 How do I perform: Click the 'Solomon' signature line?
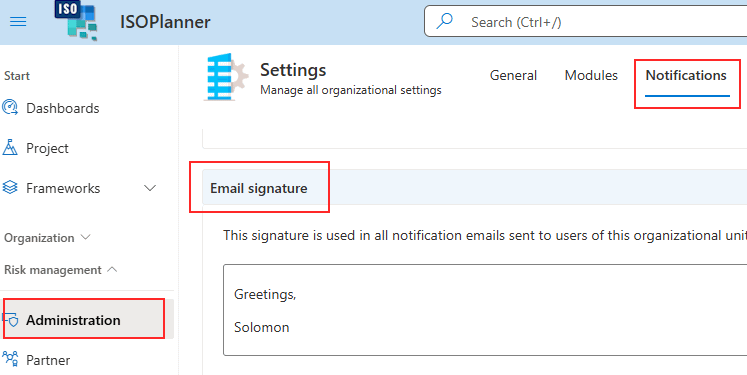tap(262, 327)
